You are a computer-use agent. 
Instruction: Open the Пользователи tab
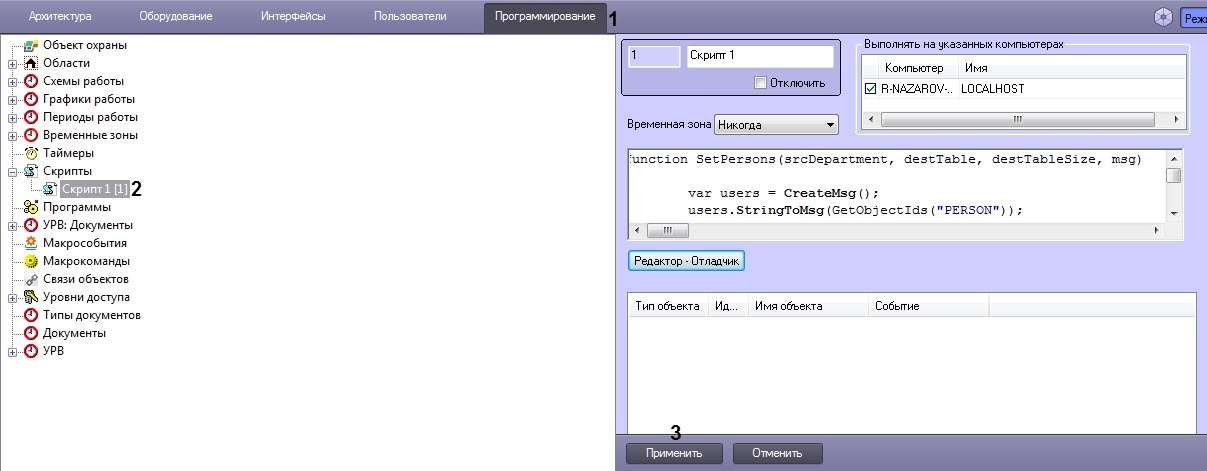point(410,17)
